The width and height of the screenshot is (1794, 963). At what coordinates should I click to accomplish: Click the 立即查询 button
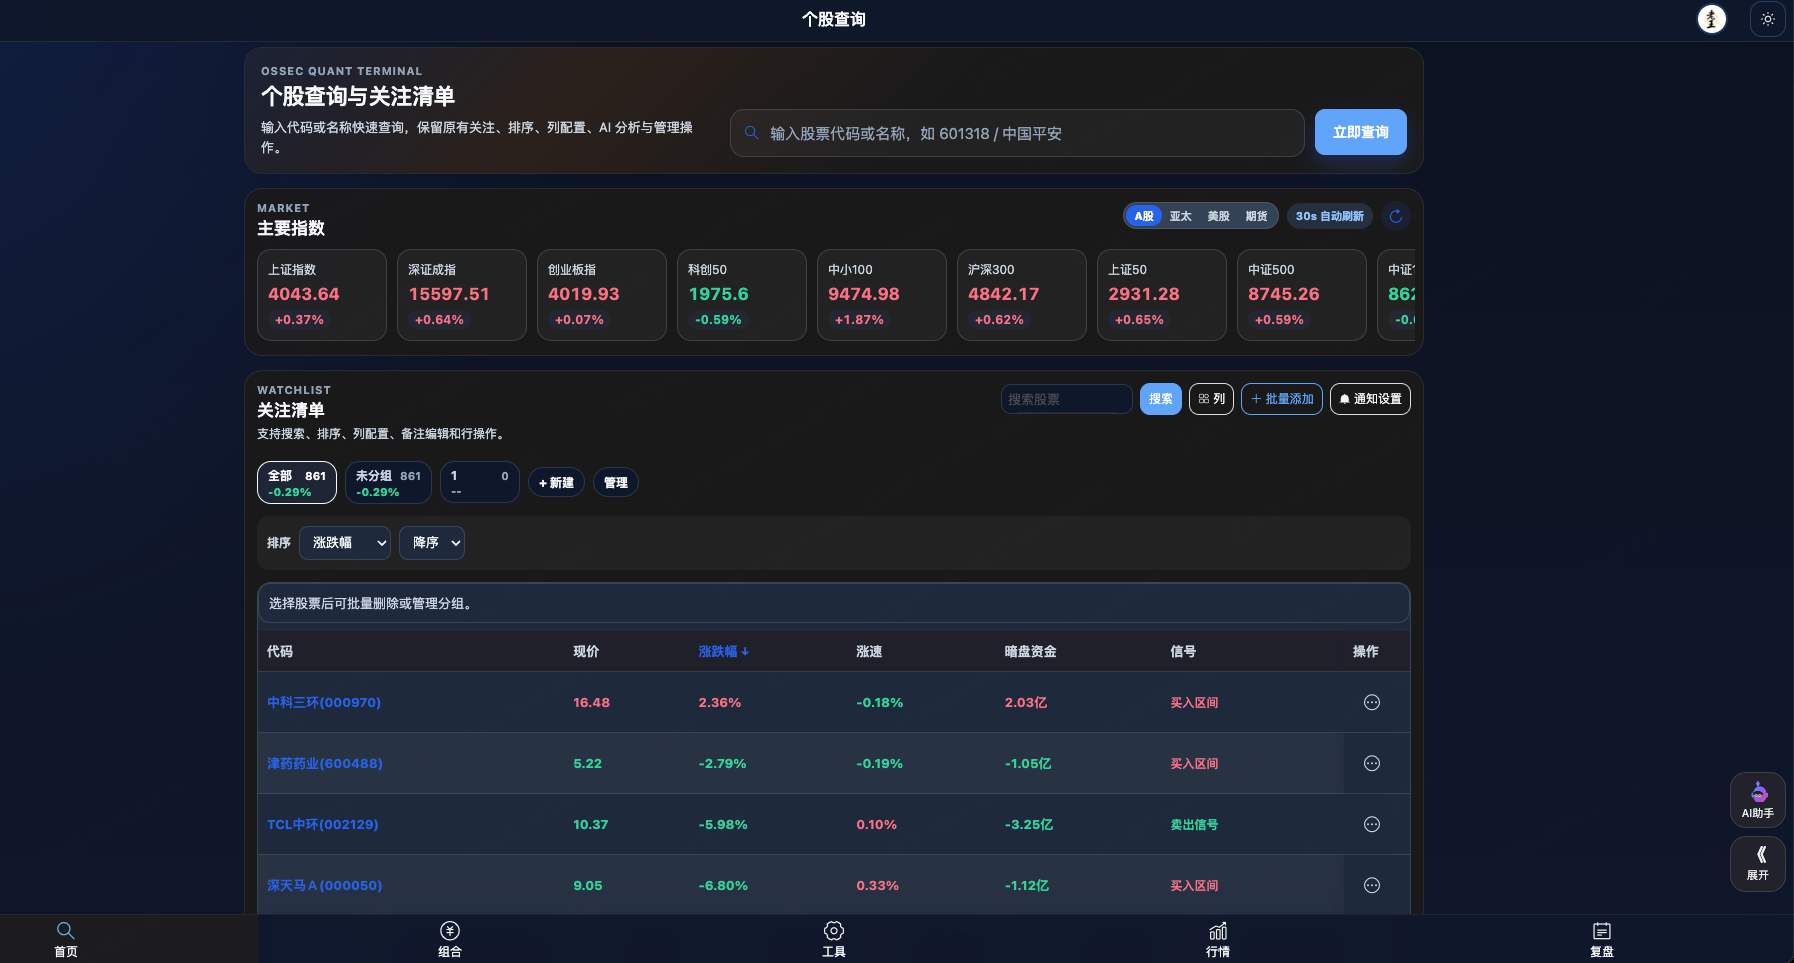1360,132
